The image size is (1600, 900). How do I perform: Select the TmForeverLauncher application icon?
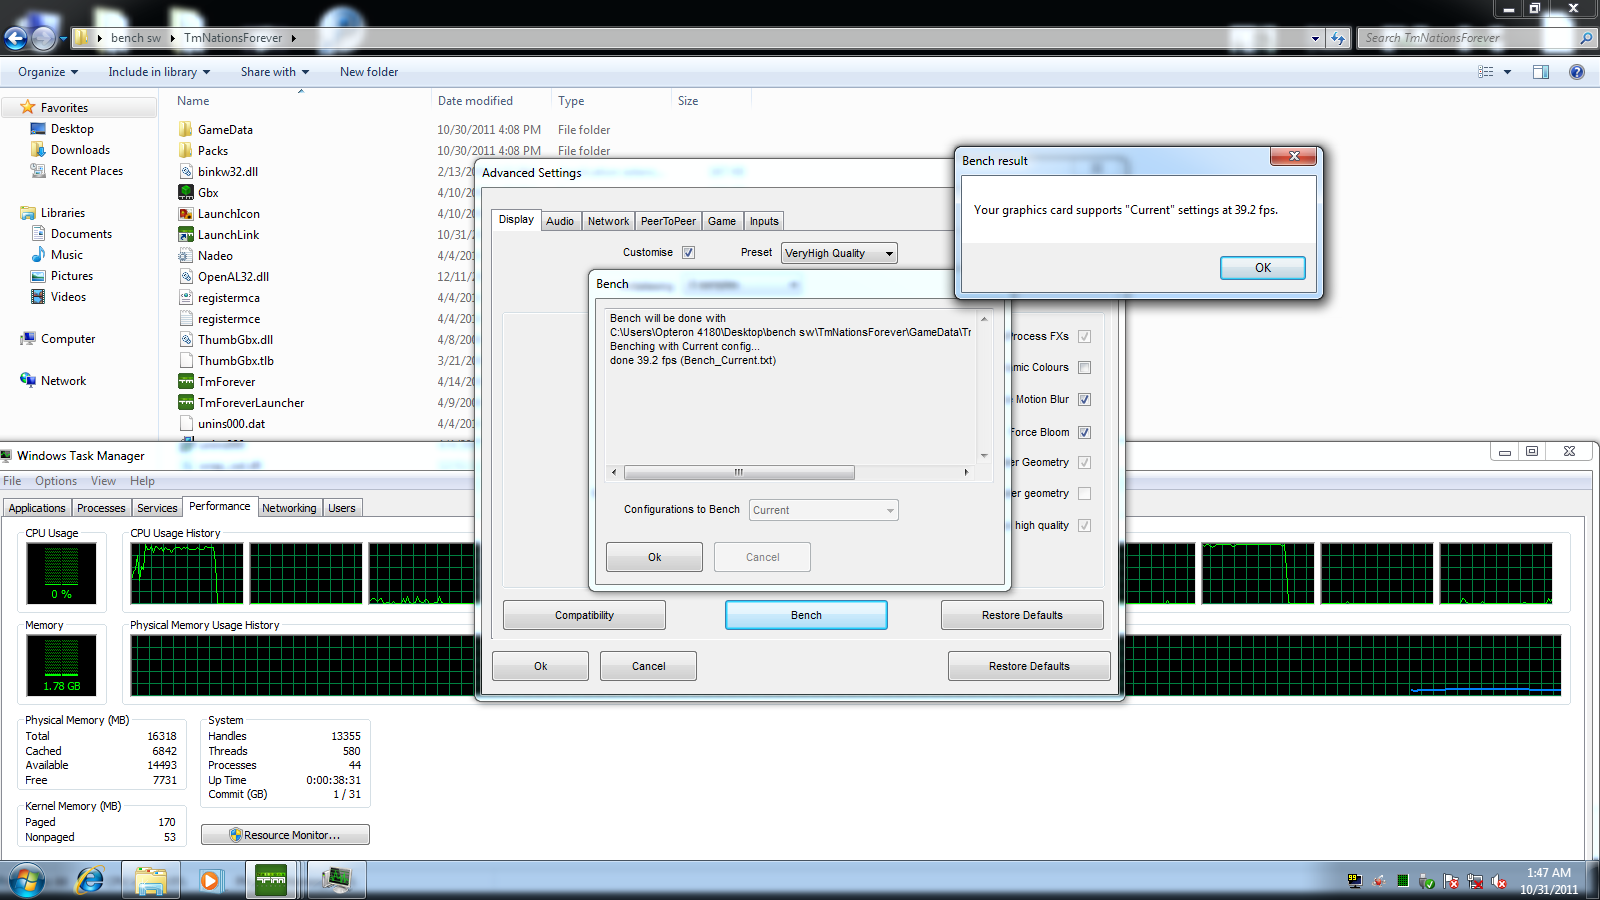[186, 402]
